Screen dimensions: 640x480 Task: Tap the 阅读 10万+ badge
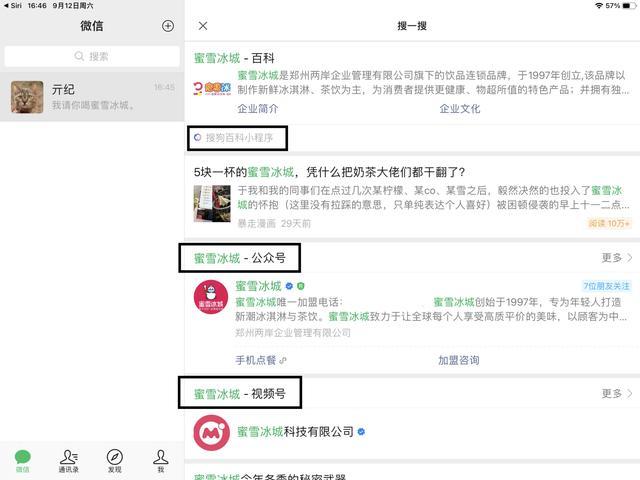click(x=609, y=223)
